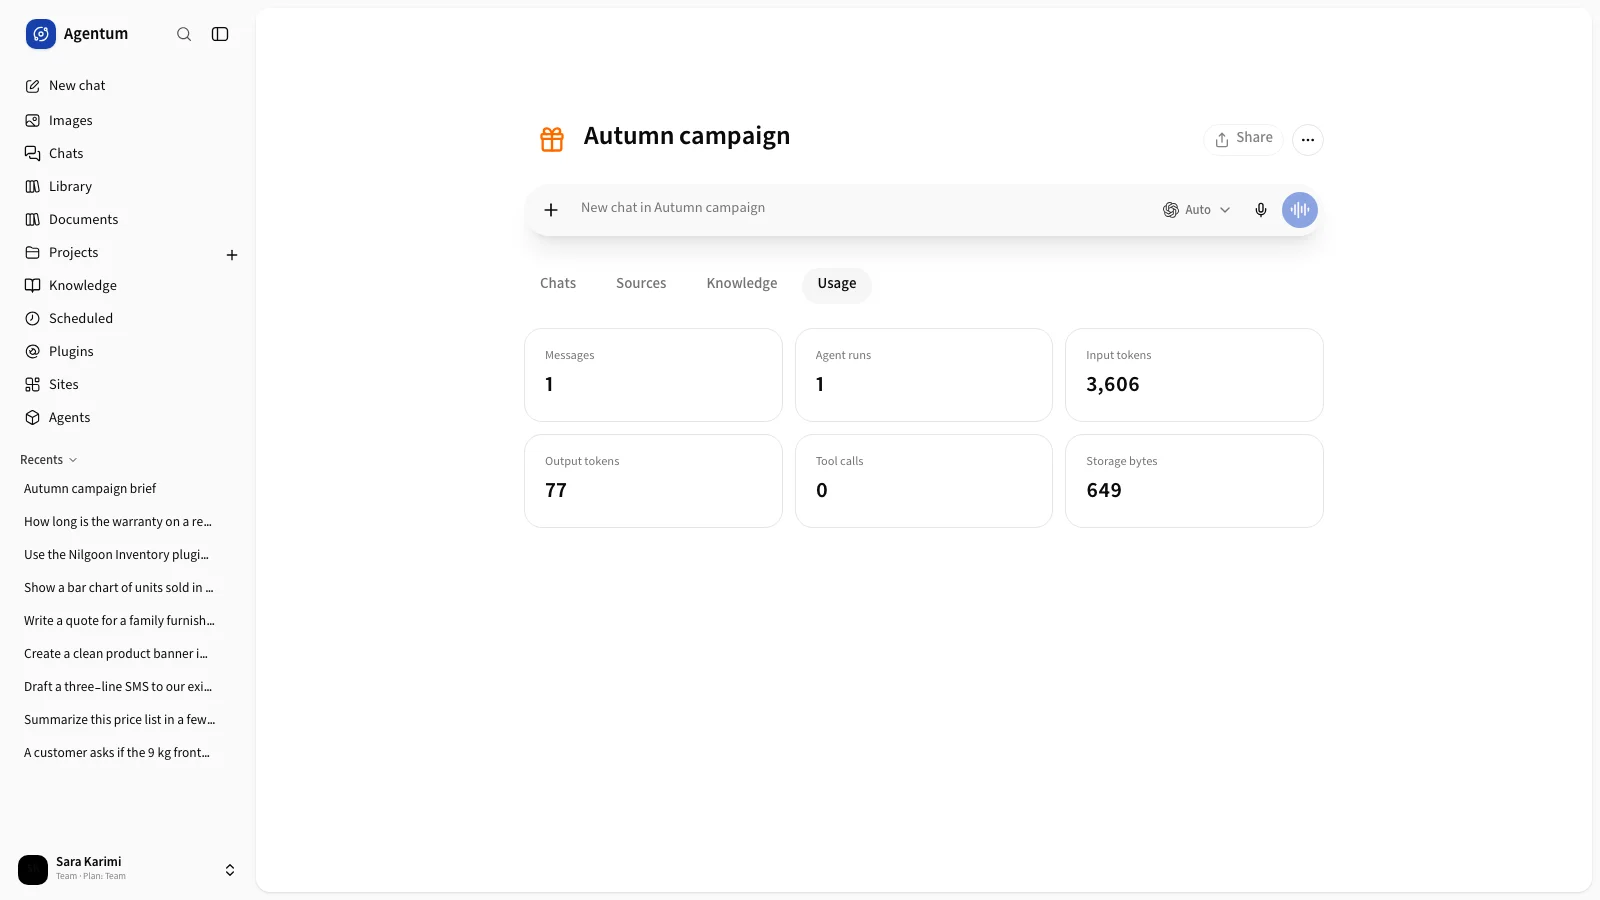Viewport: 1600px width, 900px height.
Task: Start a New chat from sidebar
Action: (x=128, y=86)
